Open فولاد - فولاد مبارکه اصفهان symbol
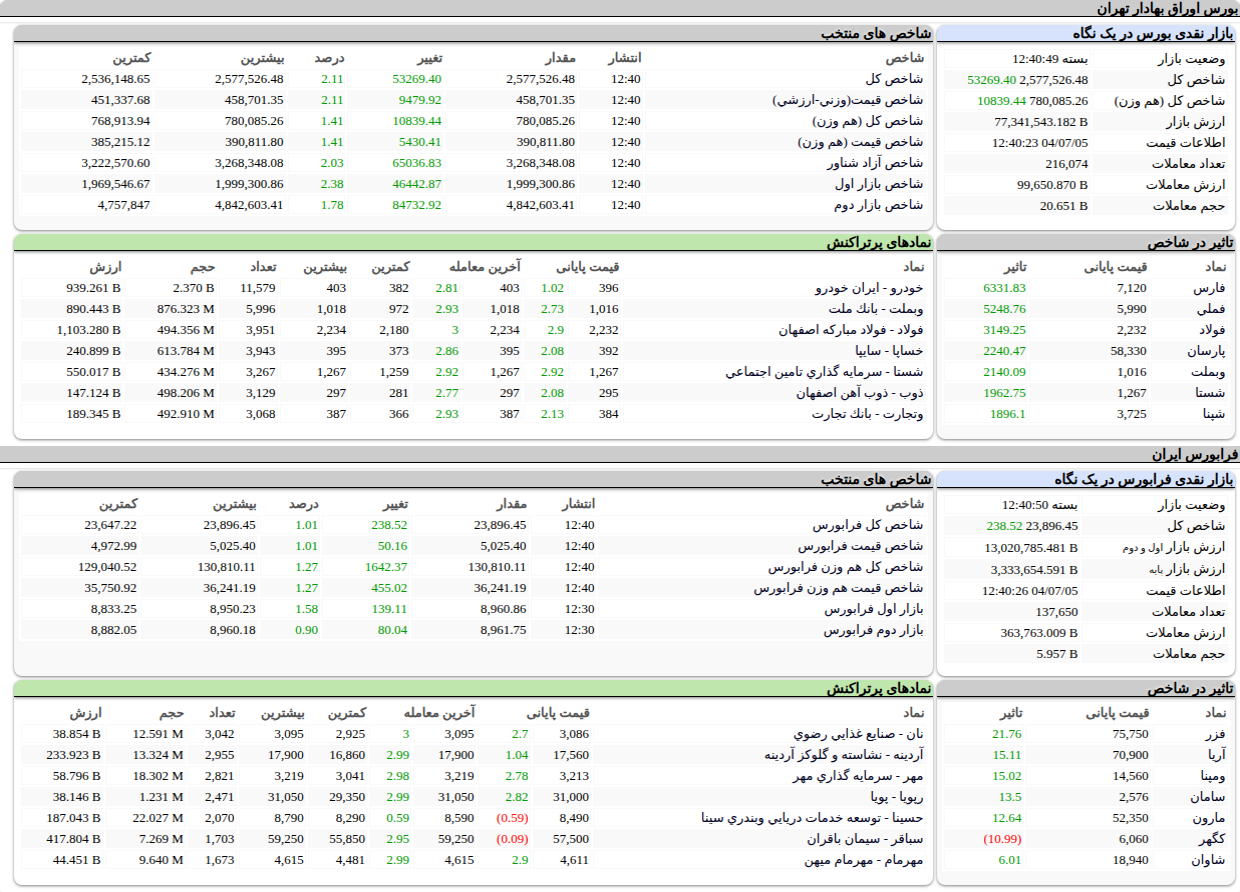 (852, 330)
